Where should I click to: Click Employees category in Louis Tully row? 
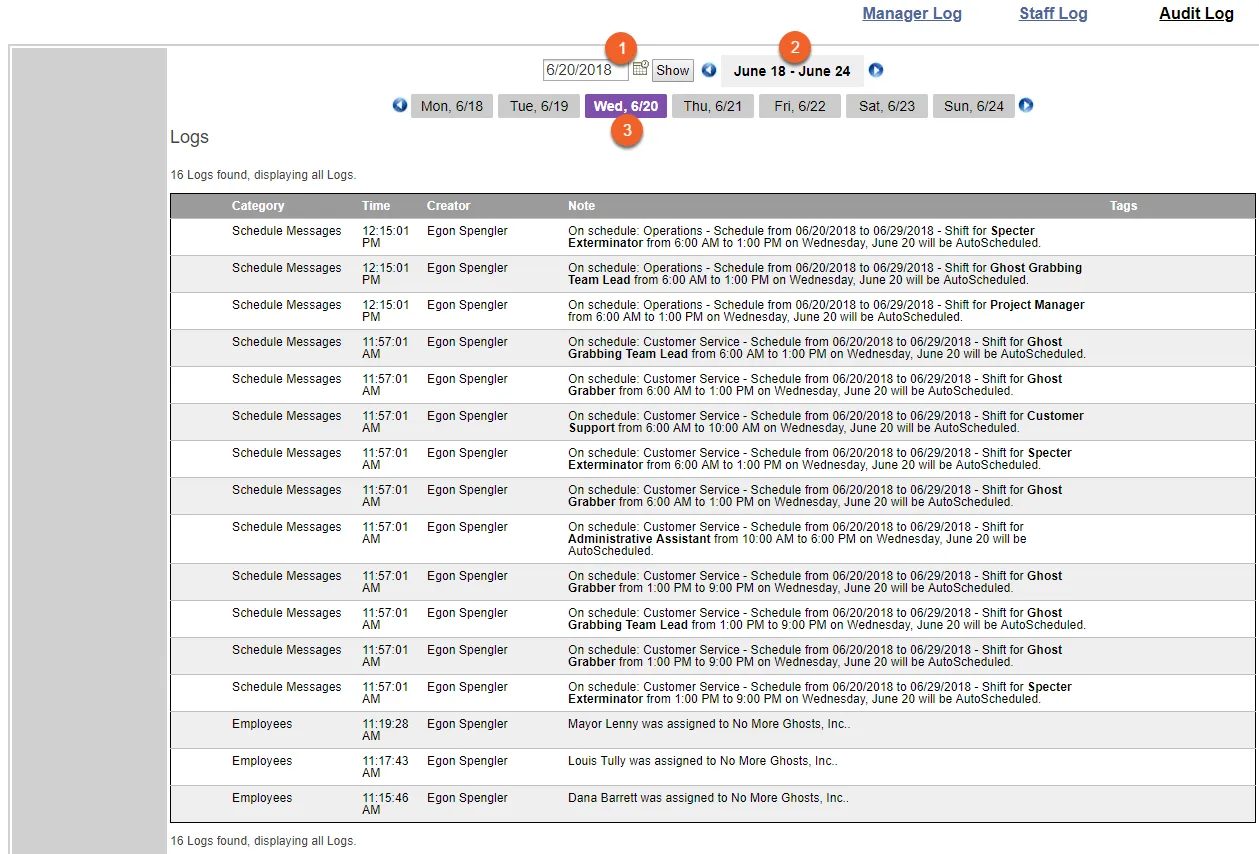point(262,761)
